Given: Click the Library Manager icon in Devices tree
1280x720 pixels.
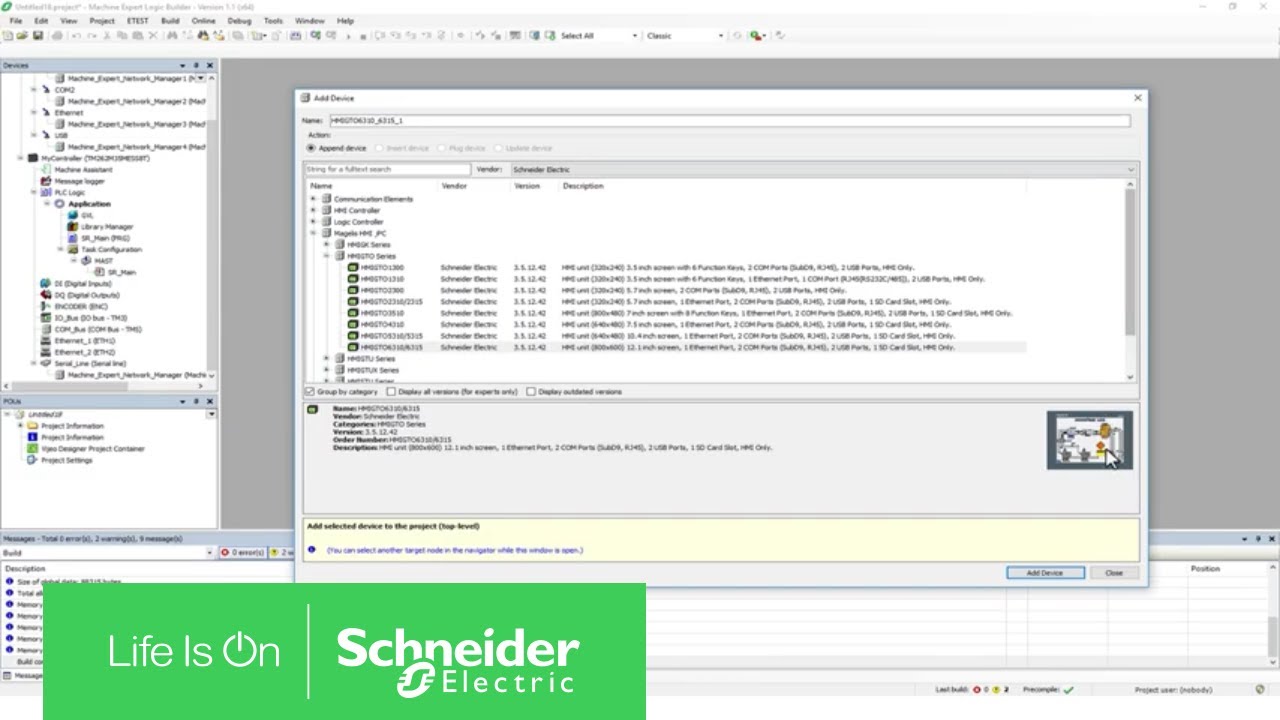Looking at the screenshot, I should click(x=72, y=227).
